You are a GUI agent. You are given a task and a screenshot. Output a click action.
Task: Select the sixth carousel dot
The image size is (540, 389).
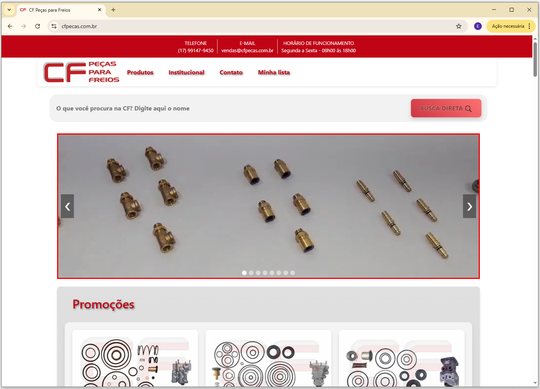point(279,273)
